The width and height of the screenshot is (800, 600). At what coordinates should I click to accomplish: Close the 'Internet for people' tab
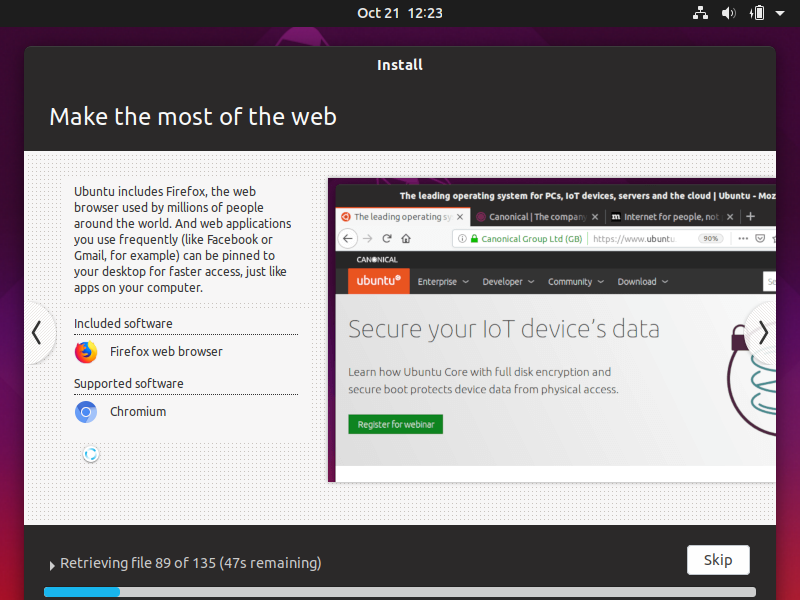730,217
